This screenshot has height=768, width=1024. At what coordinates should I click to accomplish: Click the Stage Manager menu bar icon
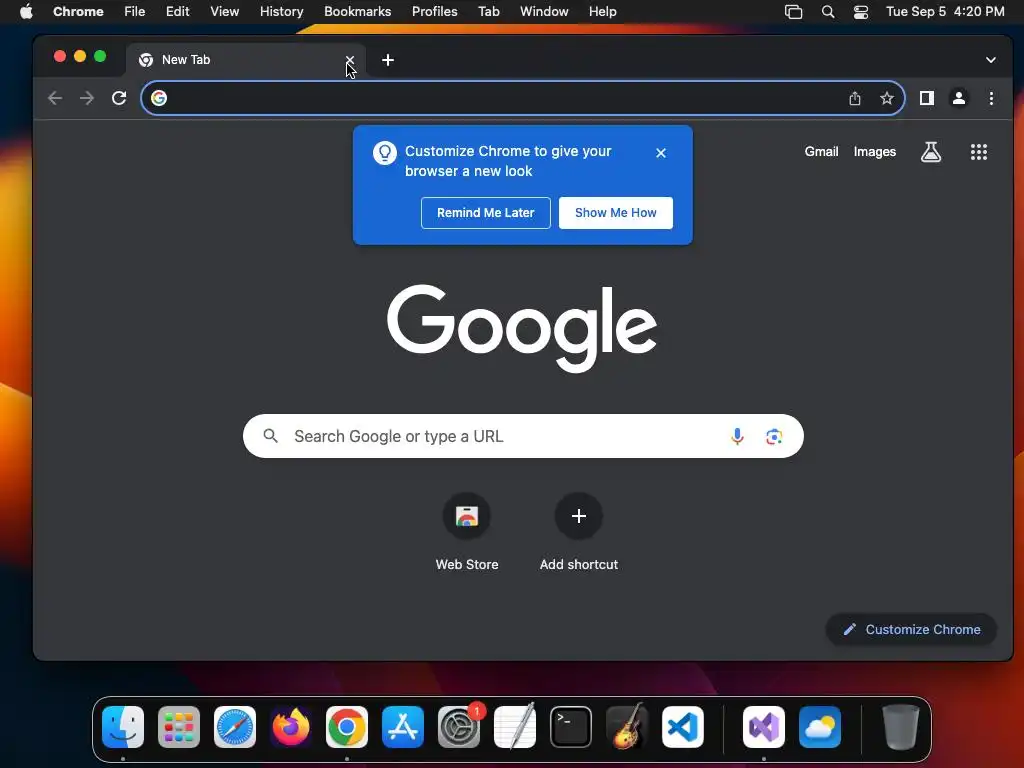click(x=793, y=12)
